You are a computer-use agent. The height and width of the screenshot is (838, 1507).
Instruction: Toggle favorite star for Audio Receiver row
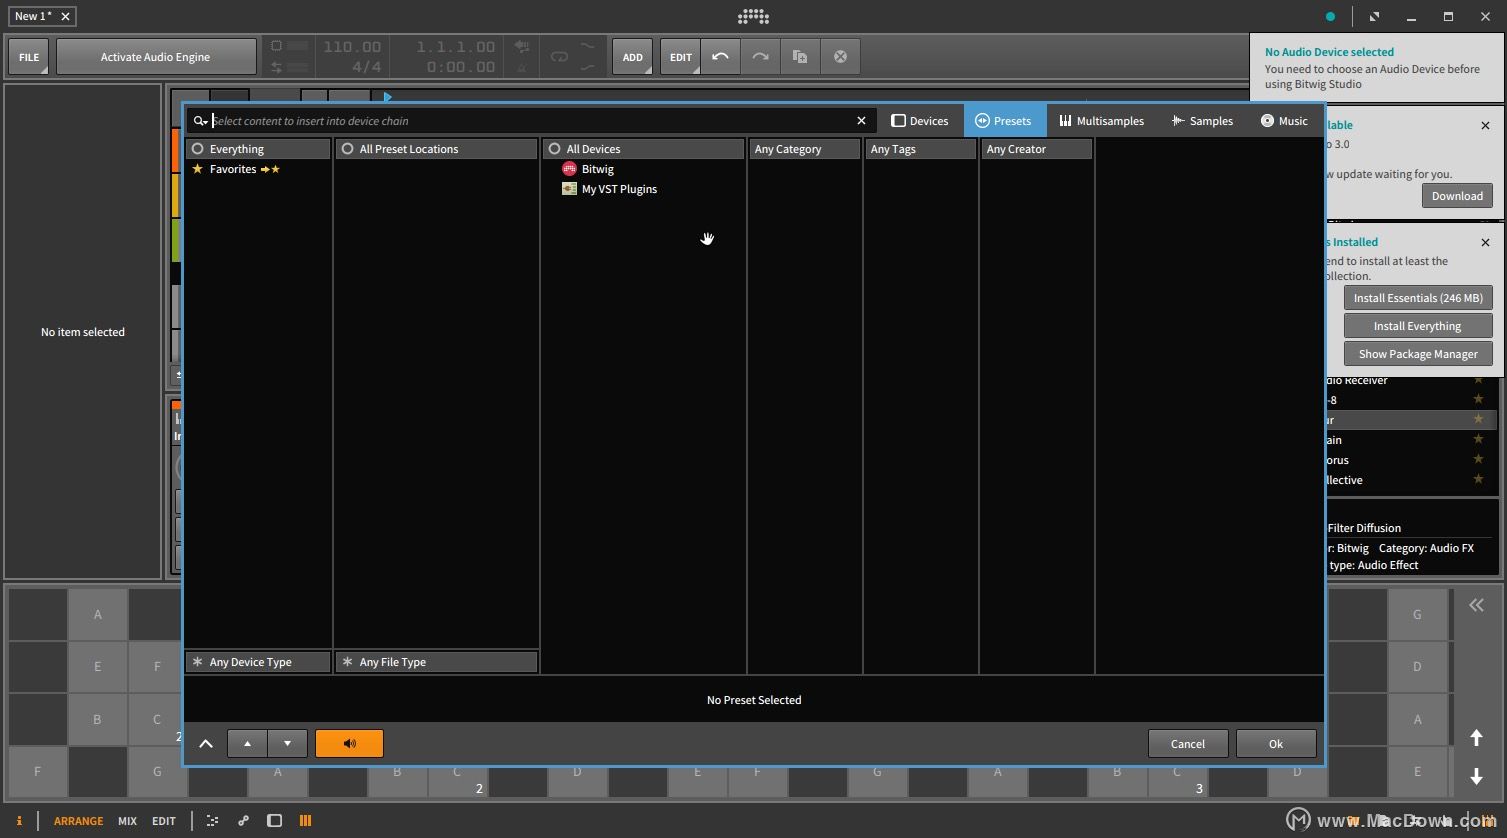(x=1478, y=380)
